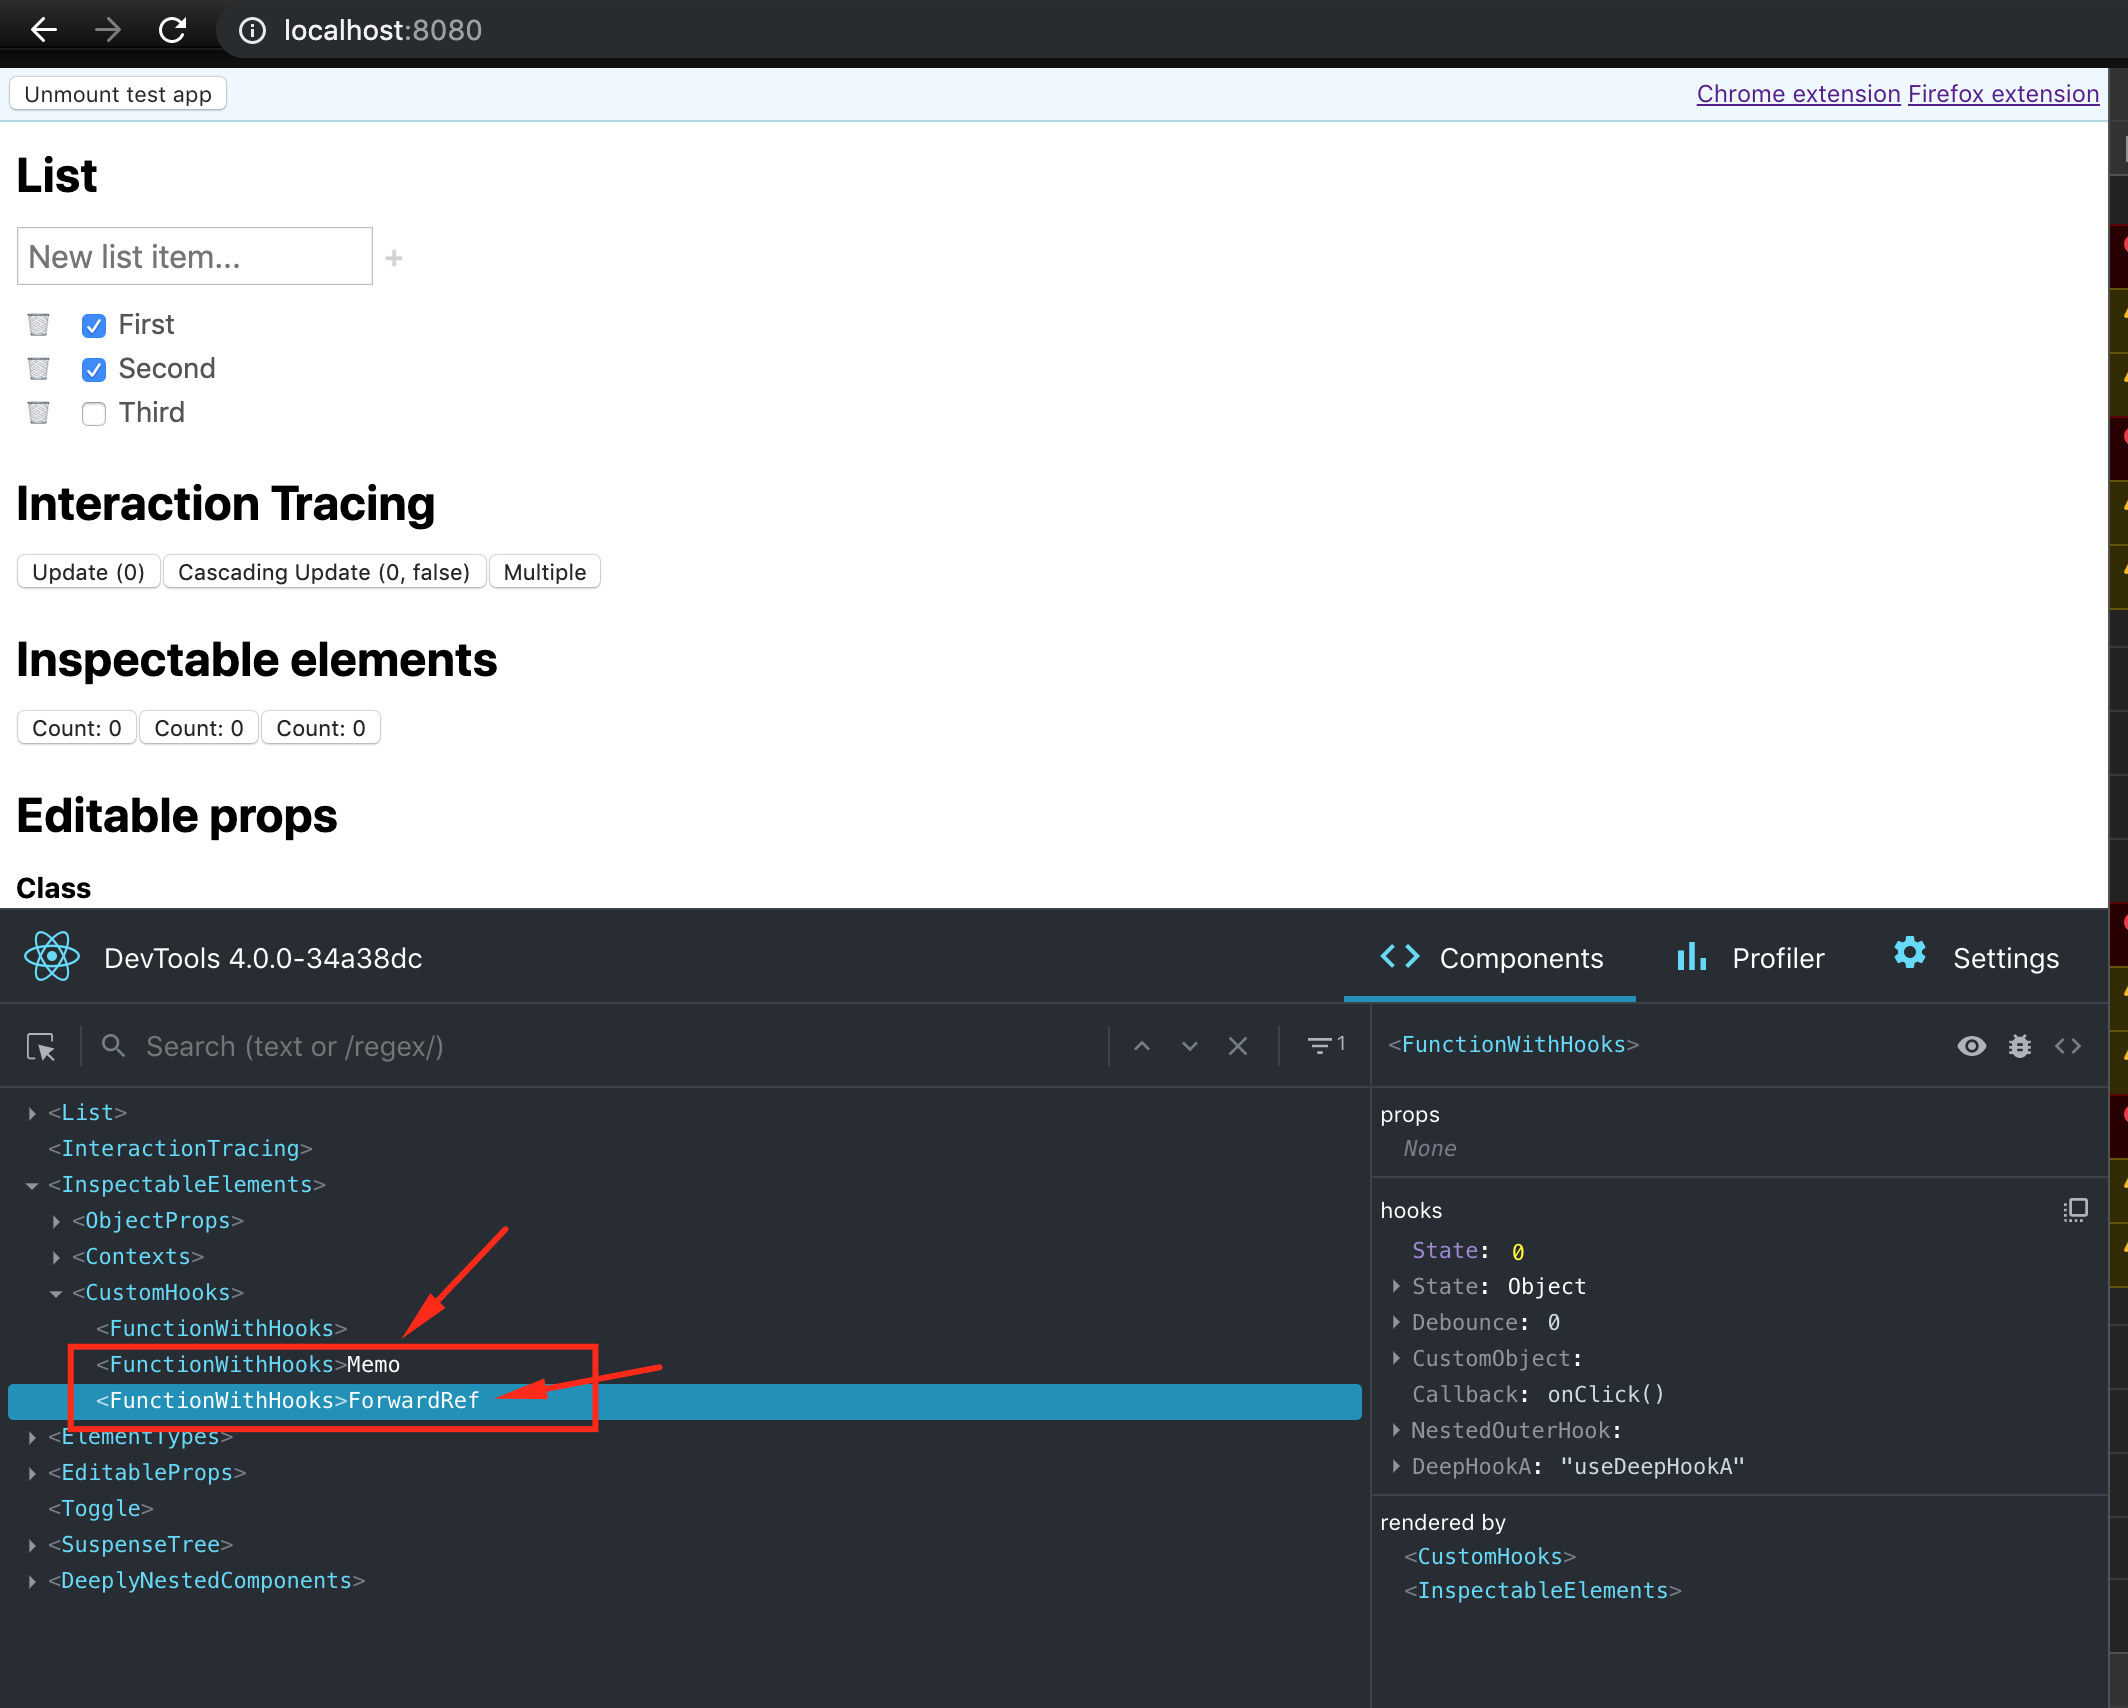Image resolution: width=2128 pixels, height=1708 pixels.
Task: Click the bug icon to log component data
Action: (2020, 1046)
